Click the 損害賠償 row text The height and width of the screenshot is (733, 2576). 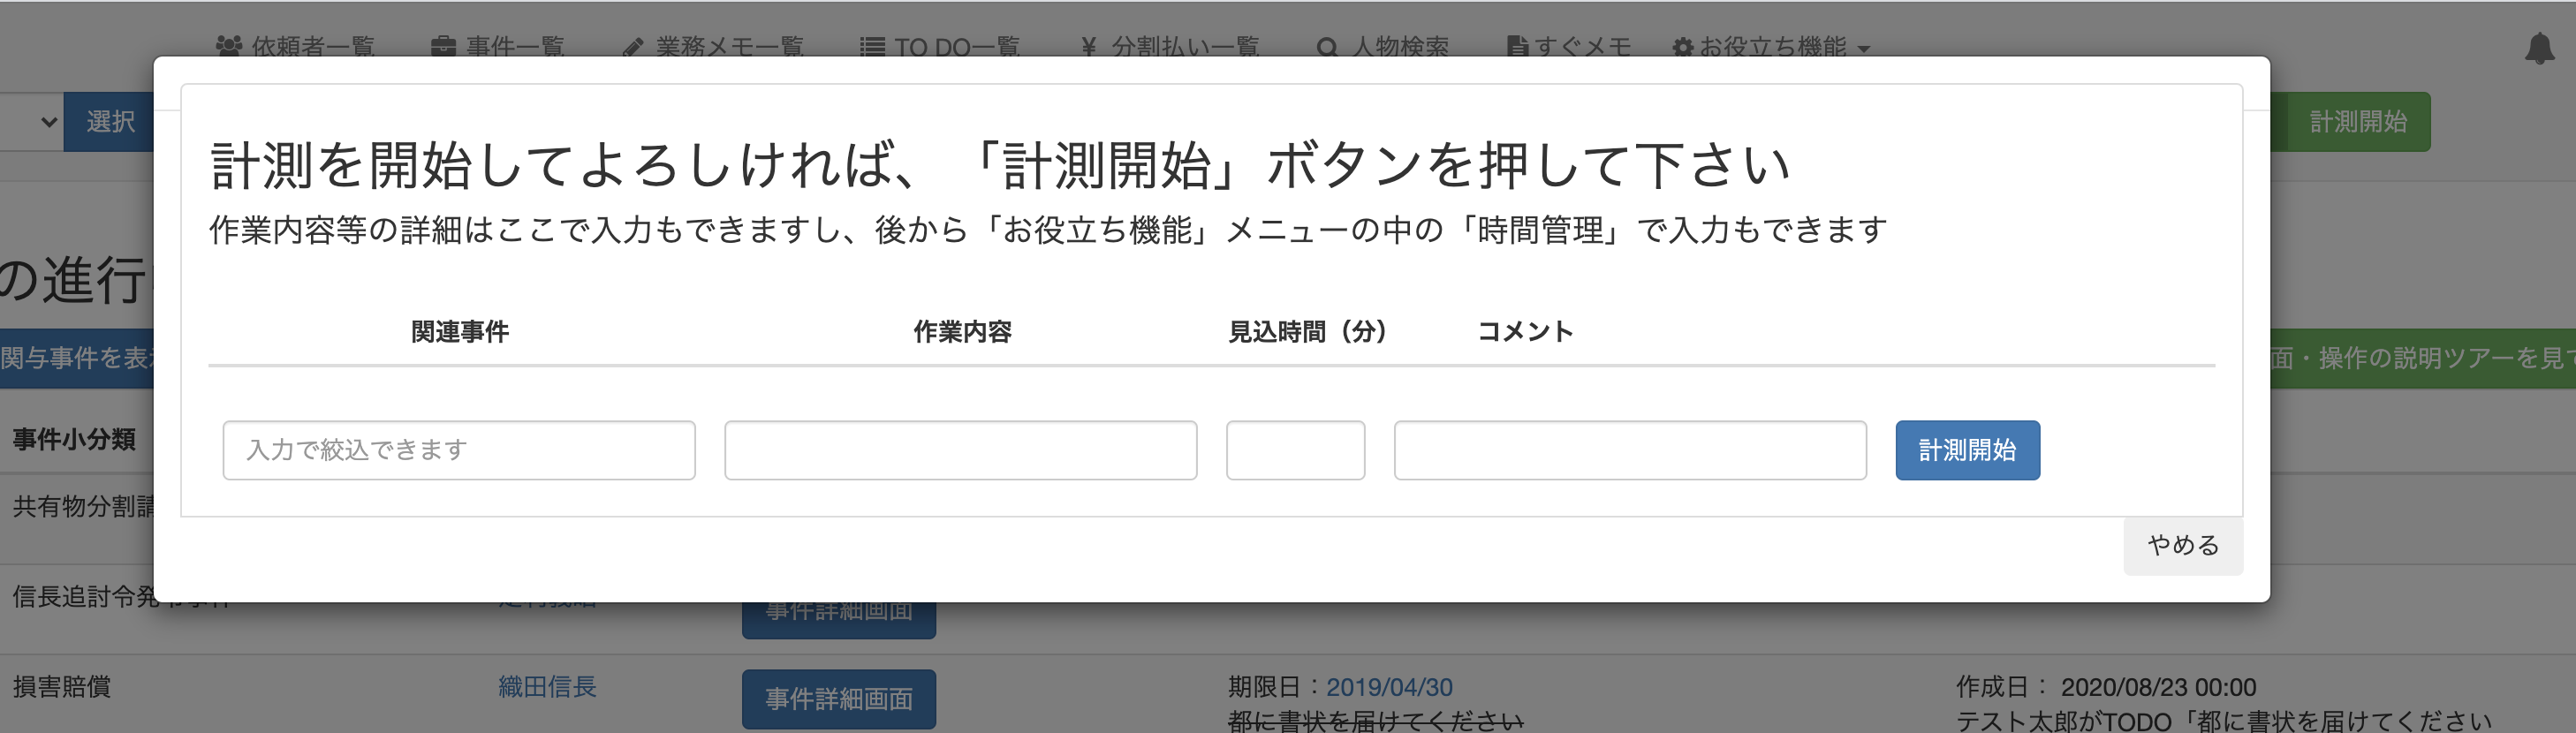coord(62,686)
